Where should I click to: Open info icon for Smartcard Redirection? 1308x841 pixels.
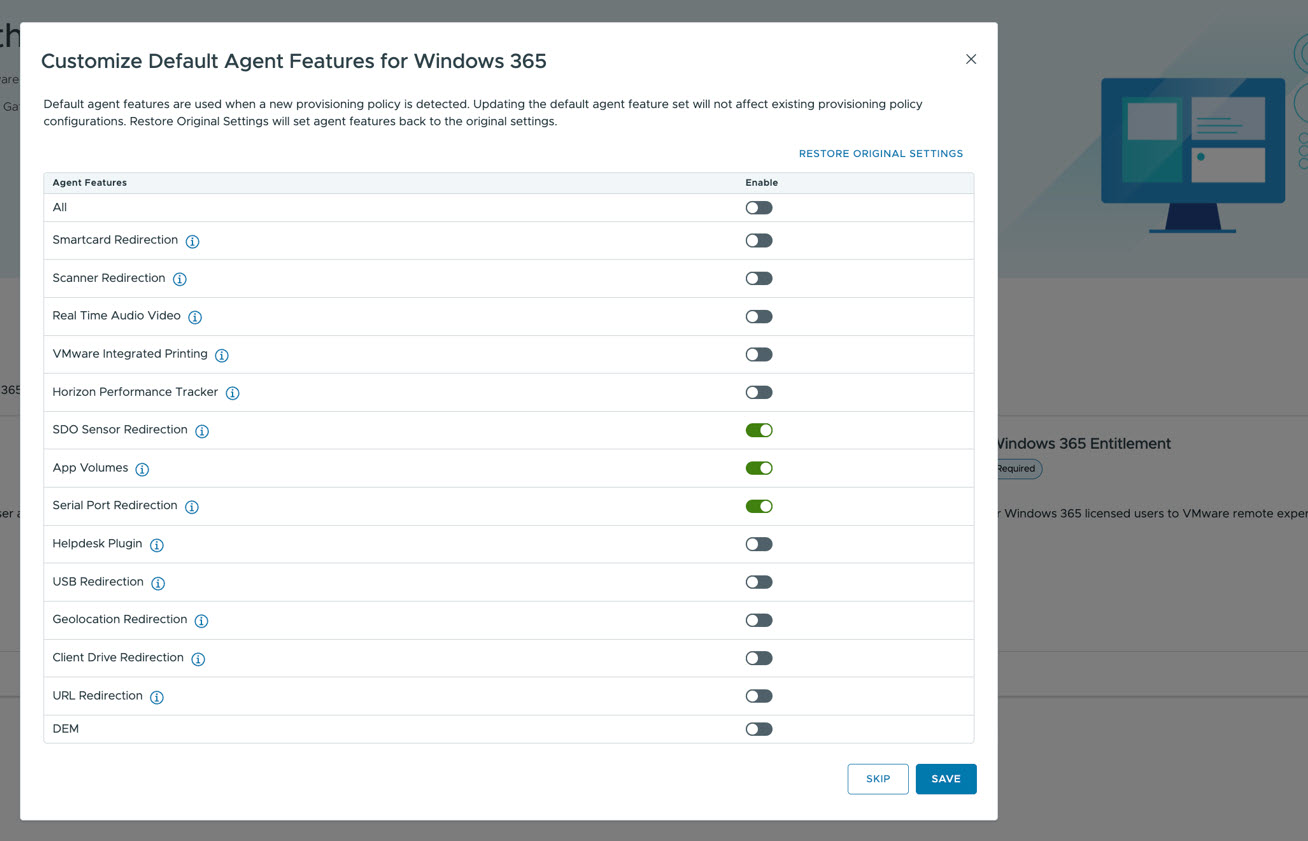click(192, 241)
